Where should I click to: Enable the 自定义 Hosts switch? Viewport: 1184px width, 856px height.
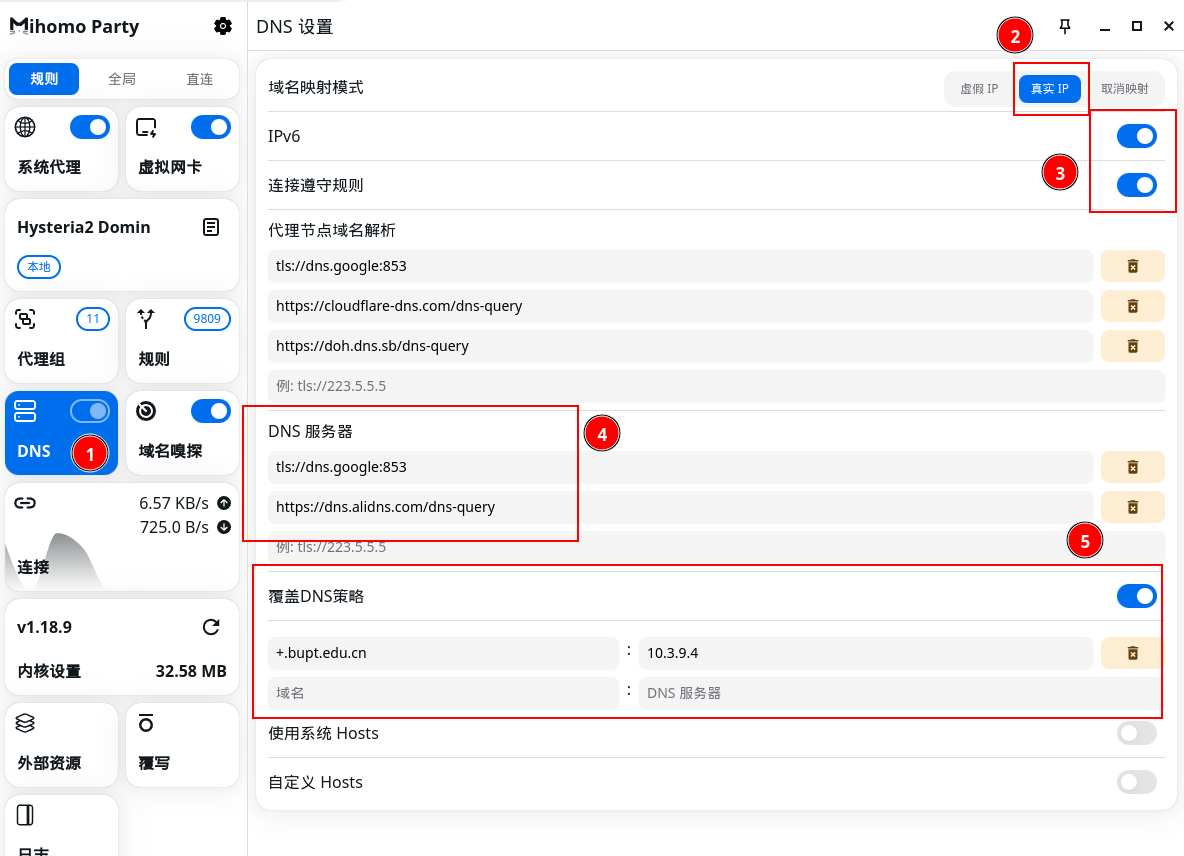[x=1136, y=782]
